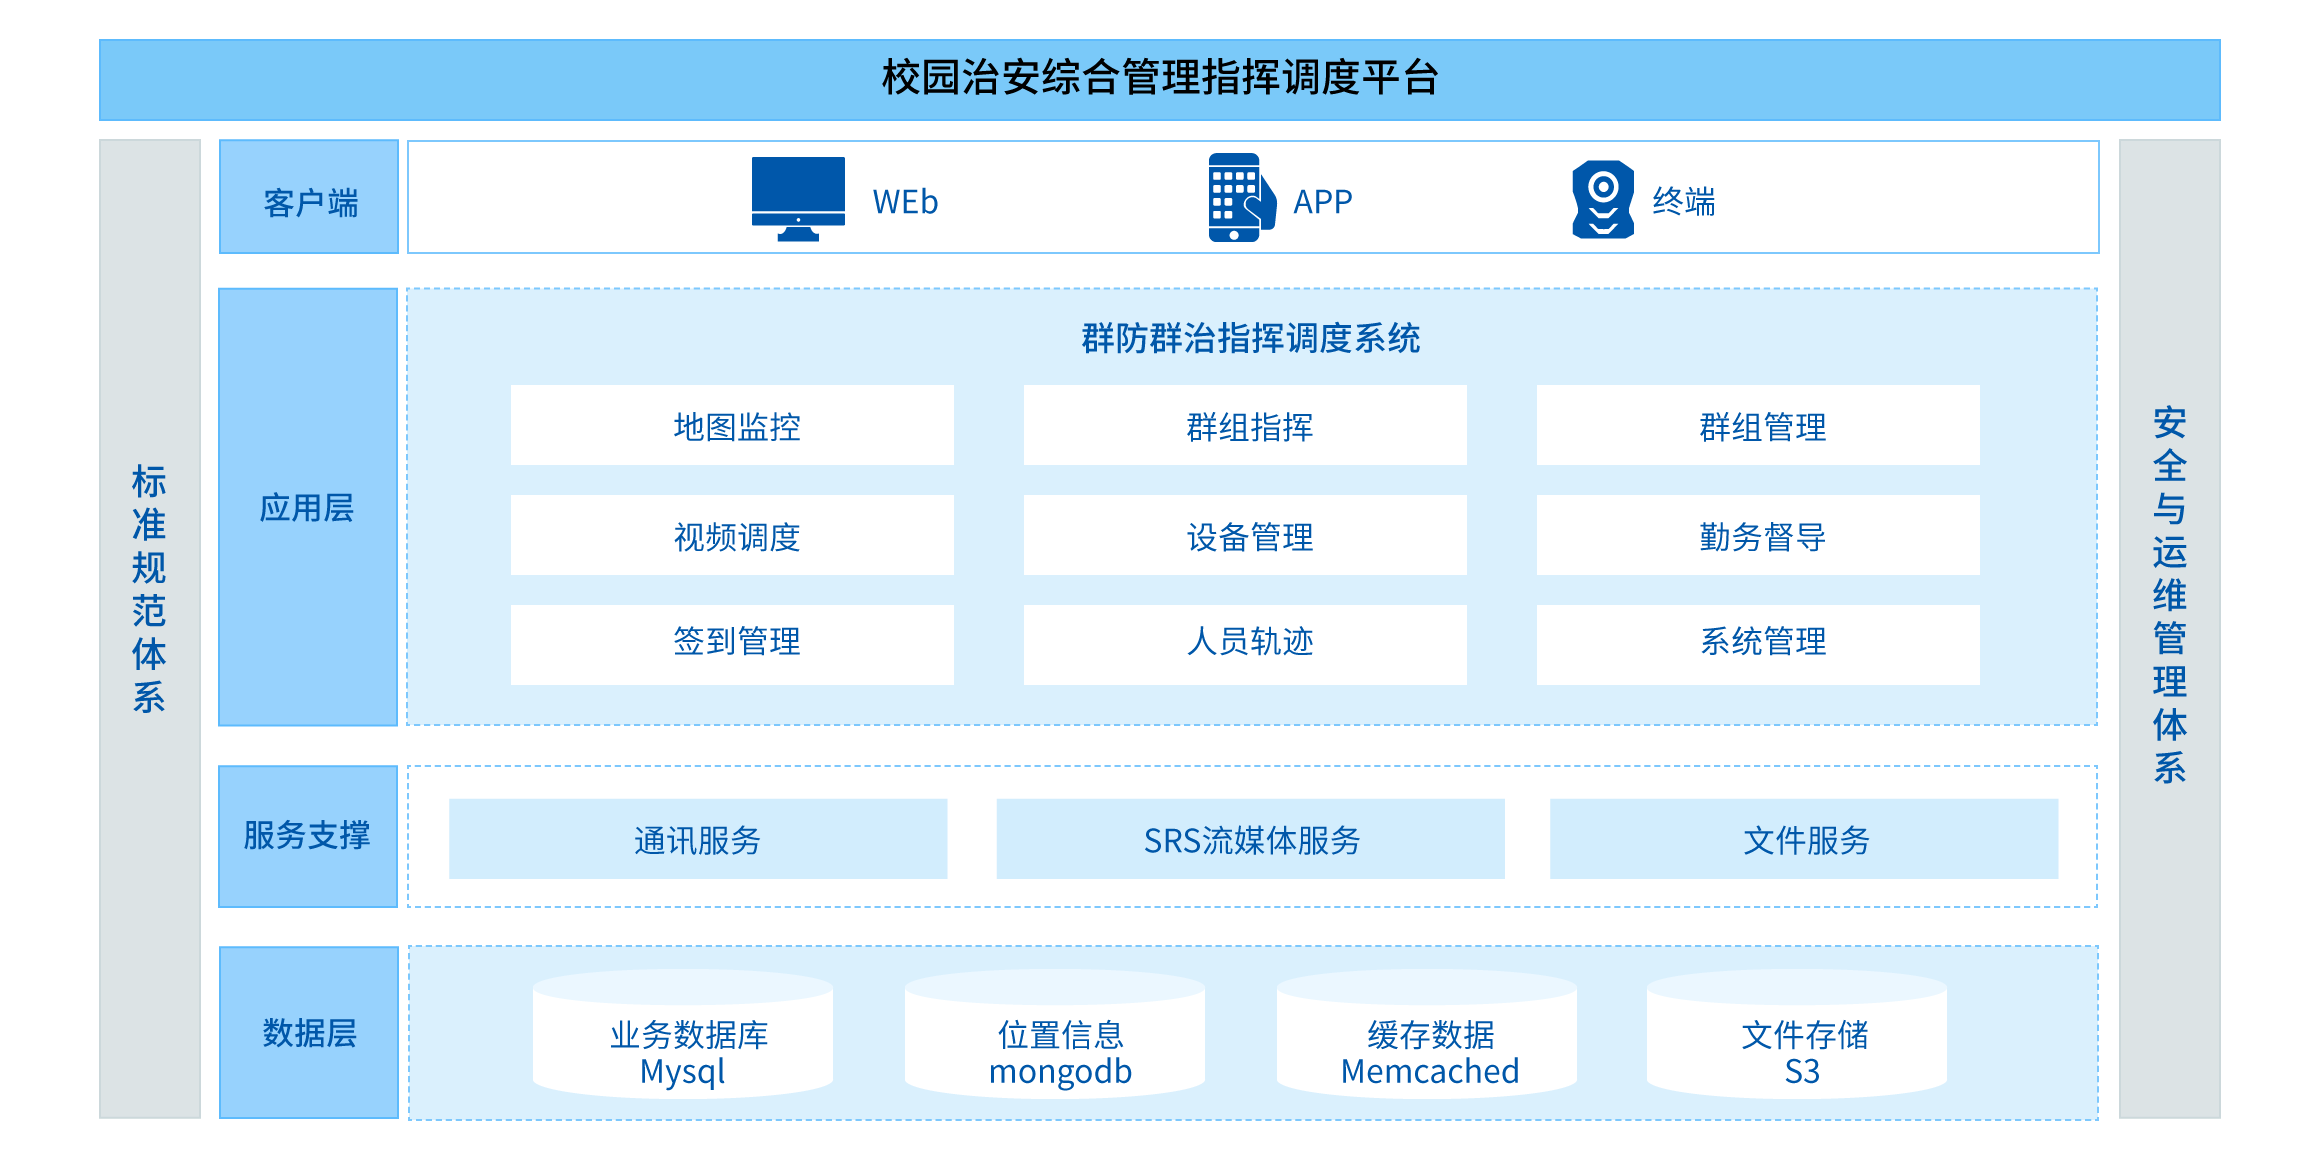Click the WEb desktop monitor icon
2320x1158 pixels.
798,198
